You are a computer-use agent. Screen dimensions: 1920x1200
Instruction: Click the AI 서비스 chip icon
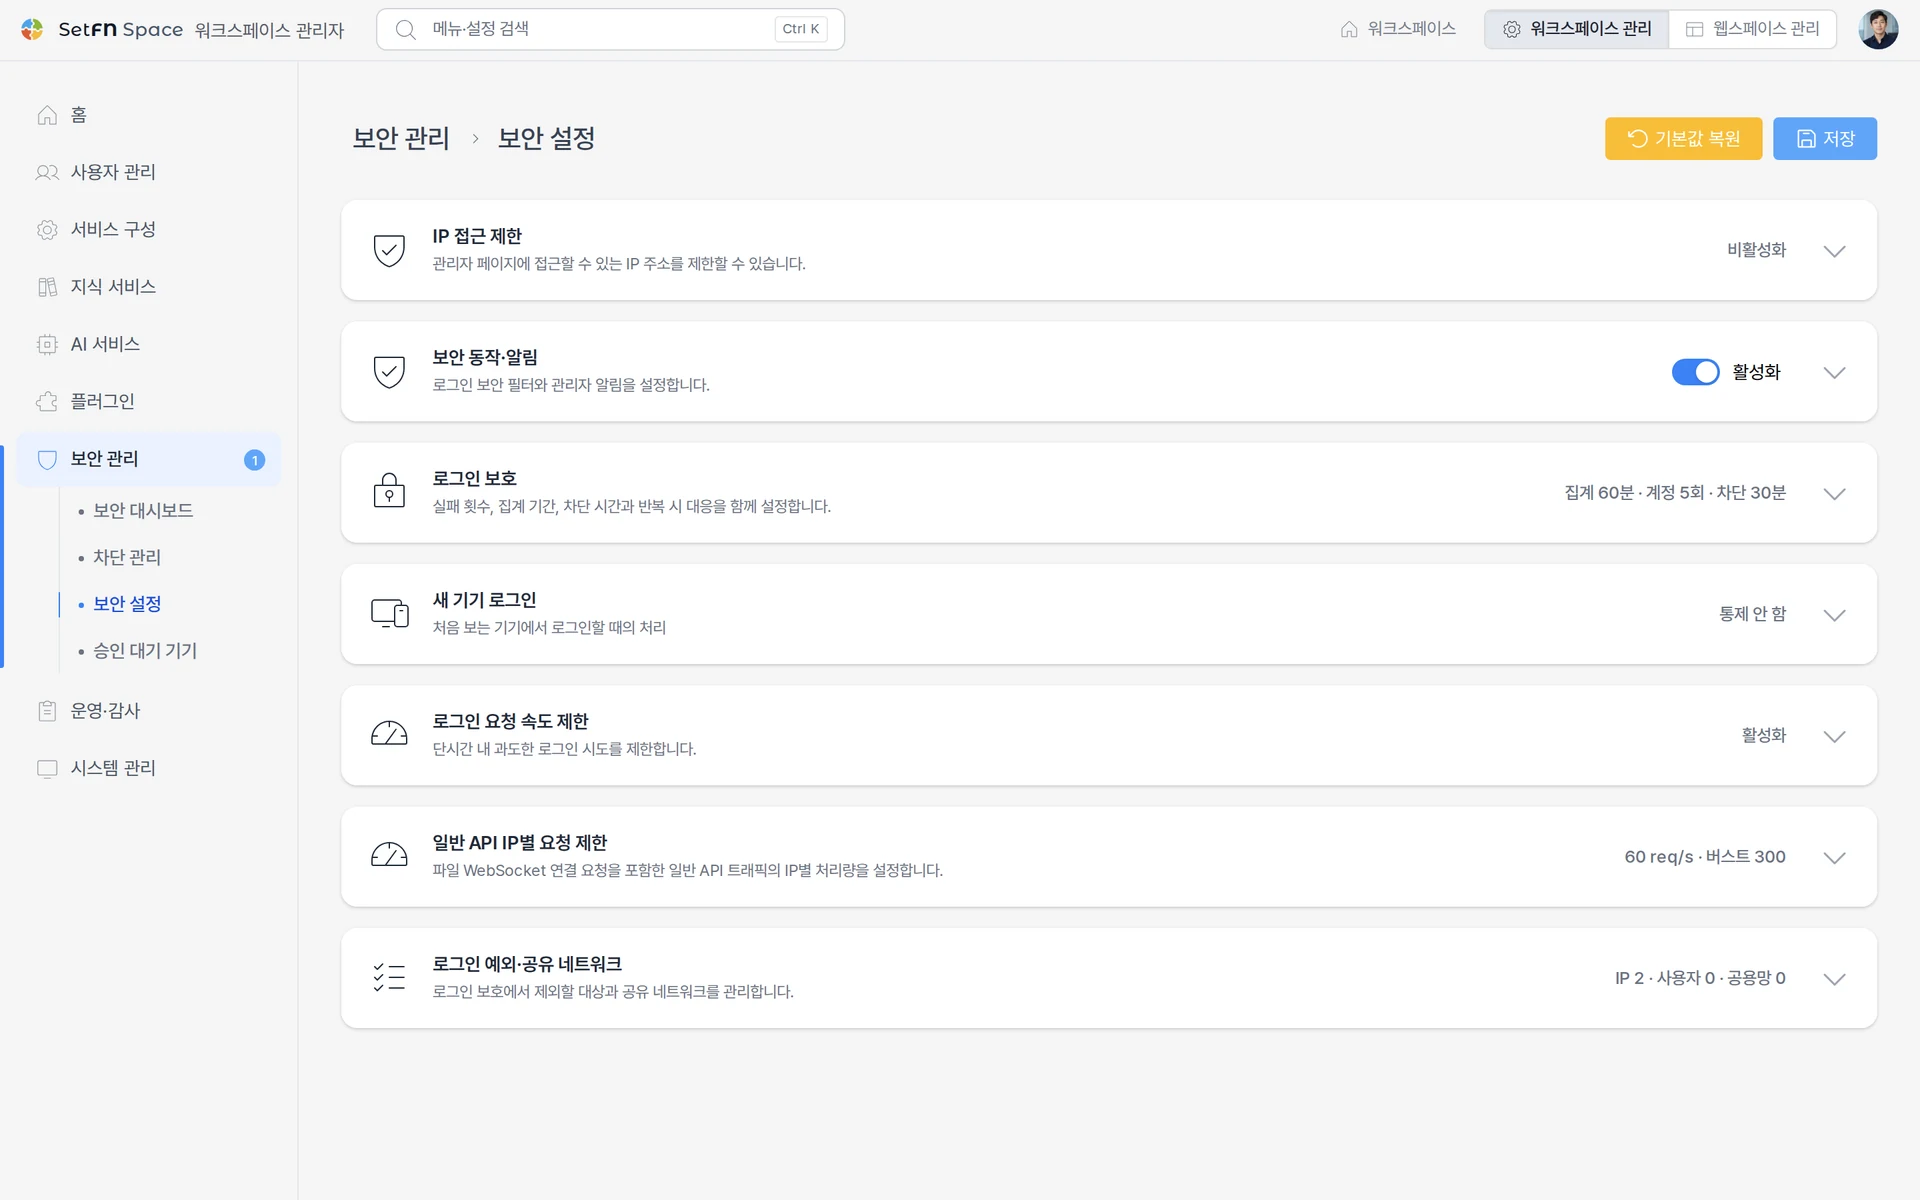tap(47, 344)
